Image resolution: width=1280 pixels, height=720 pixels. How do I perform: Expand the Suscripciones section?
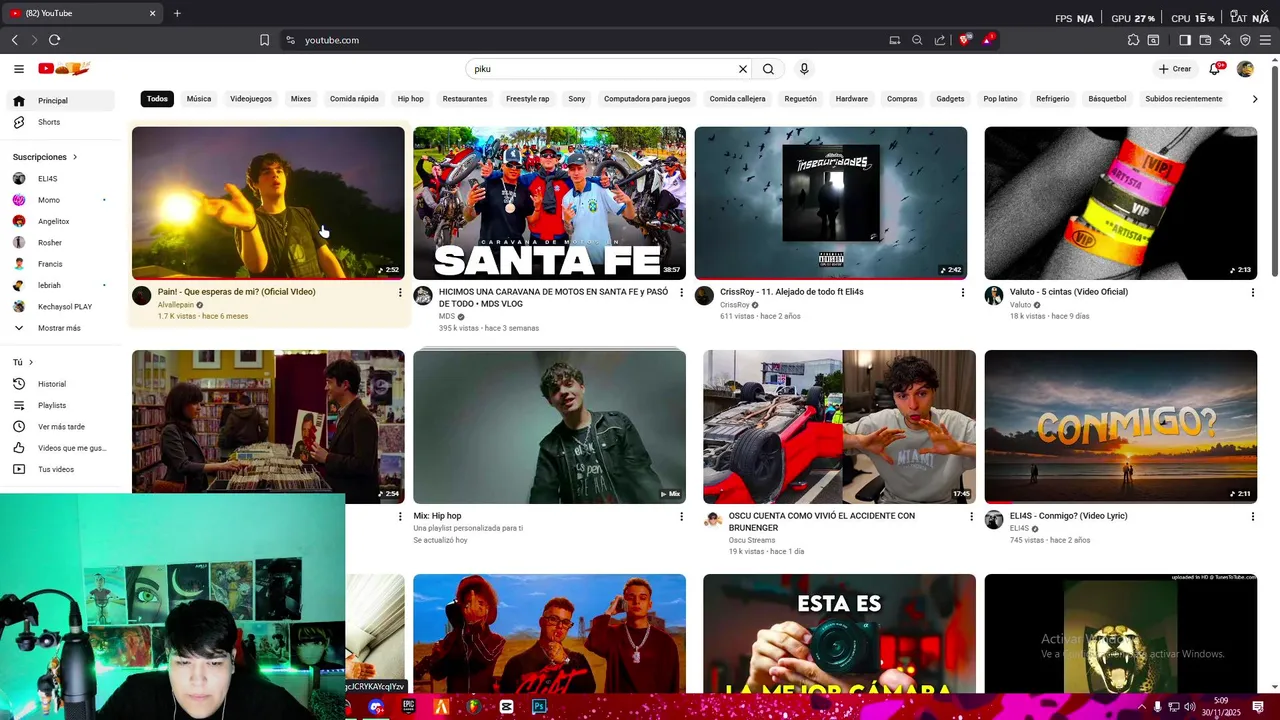click(x=45, y=157)
